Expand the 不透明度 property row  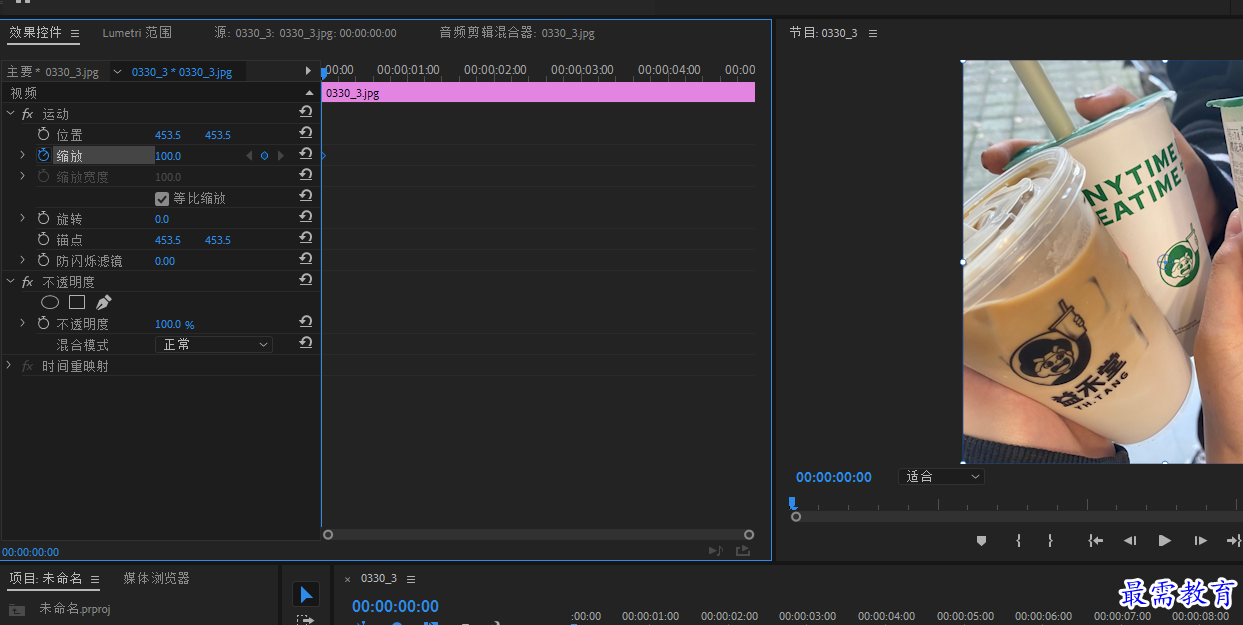(23, 323)
